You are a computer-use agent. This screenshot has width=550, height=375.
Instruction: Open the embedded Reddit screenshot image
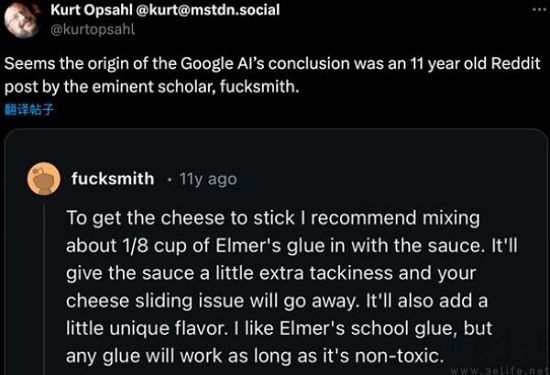276,252
